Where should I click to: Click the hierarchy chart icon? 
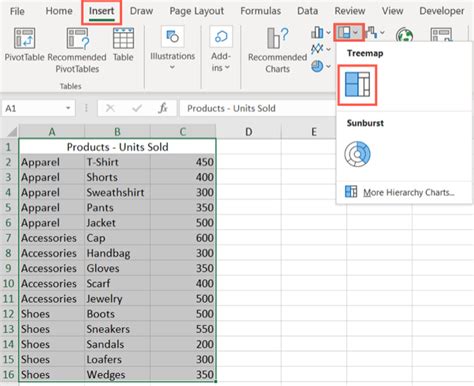tap(344, 33)
